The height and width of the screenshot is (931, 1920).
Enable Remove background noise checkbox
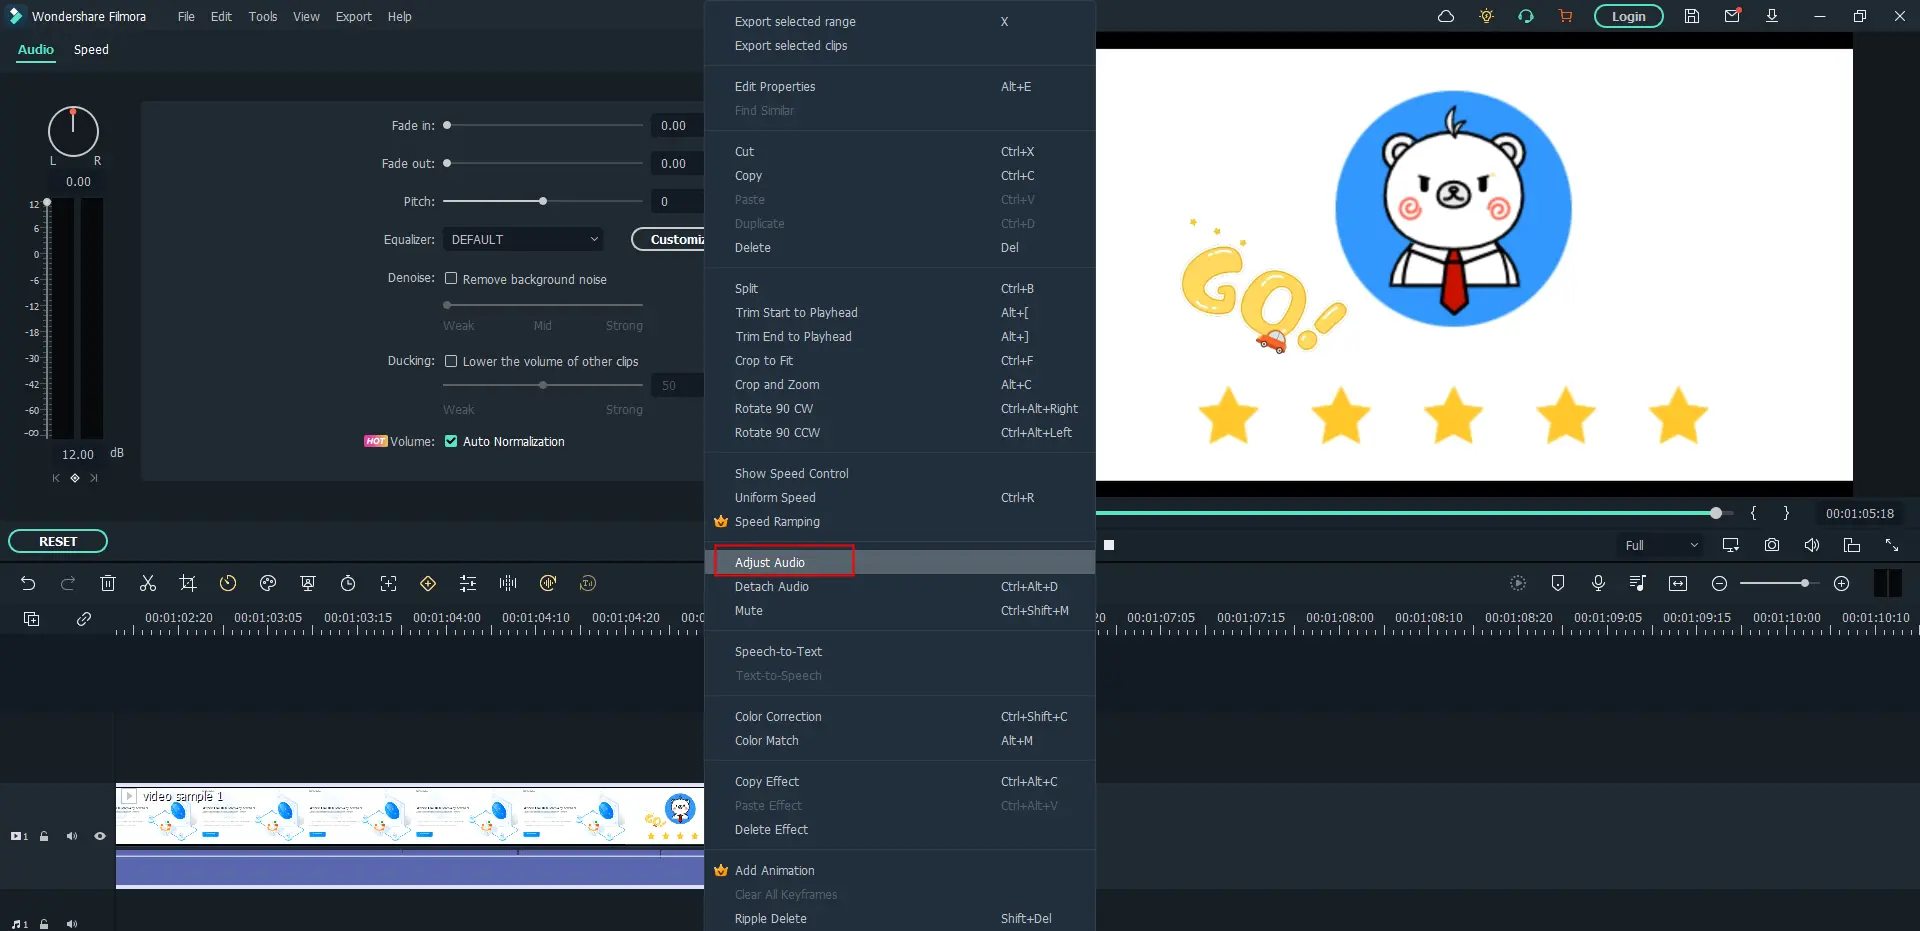click(x=451, y=279)
